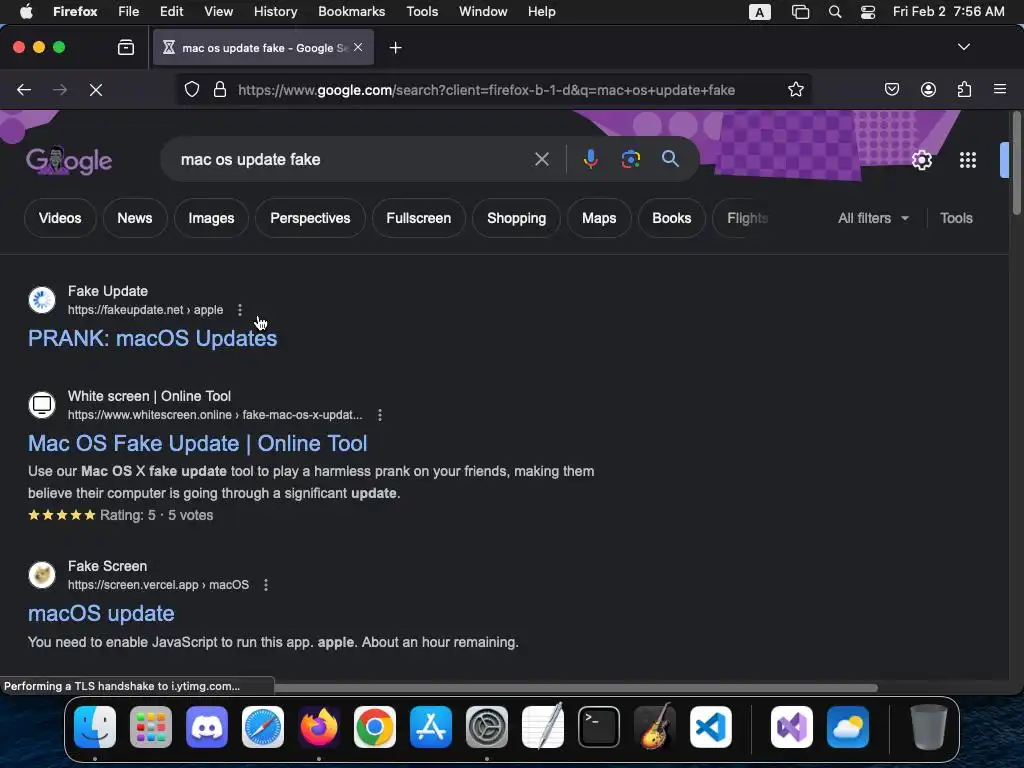Image resolution: width=1024 pixels, height=768 pixels.
Task: Go back with the back arrow
Action: pyautogui.click(x=24, y=89)
